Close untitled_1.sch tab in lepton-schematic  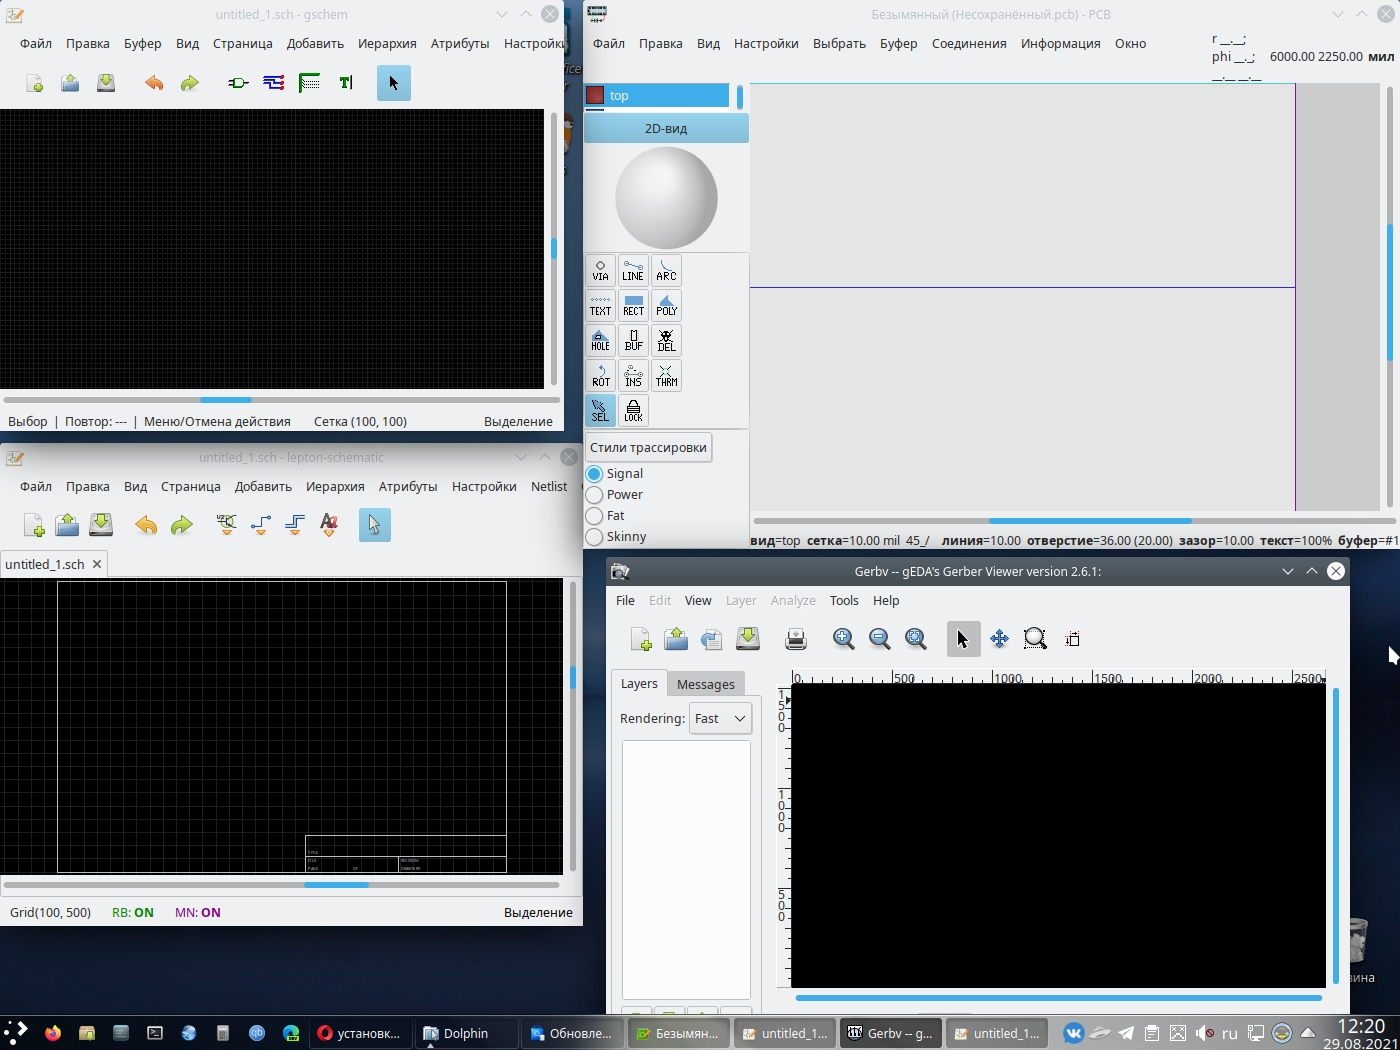pyautogui.click(x=97, y=564)
